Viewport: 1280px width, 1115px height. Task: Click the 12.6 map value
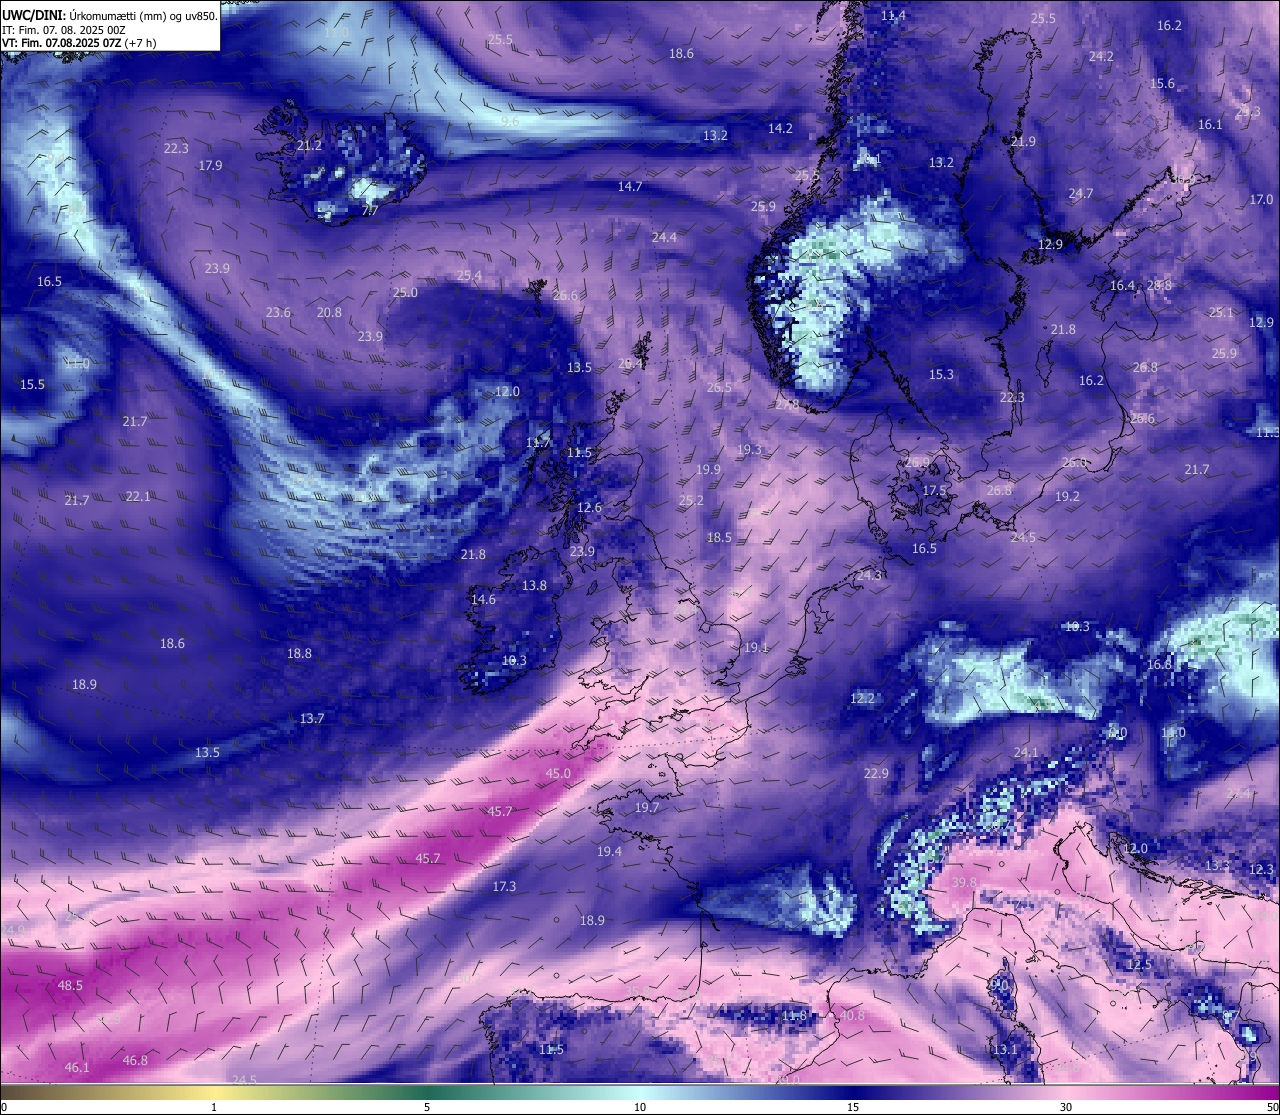pos(590,508)
